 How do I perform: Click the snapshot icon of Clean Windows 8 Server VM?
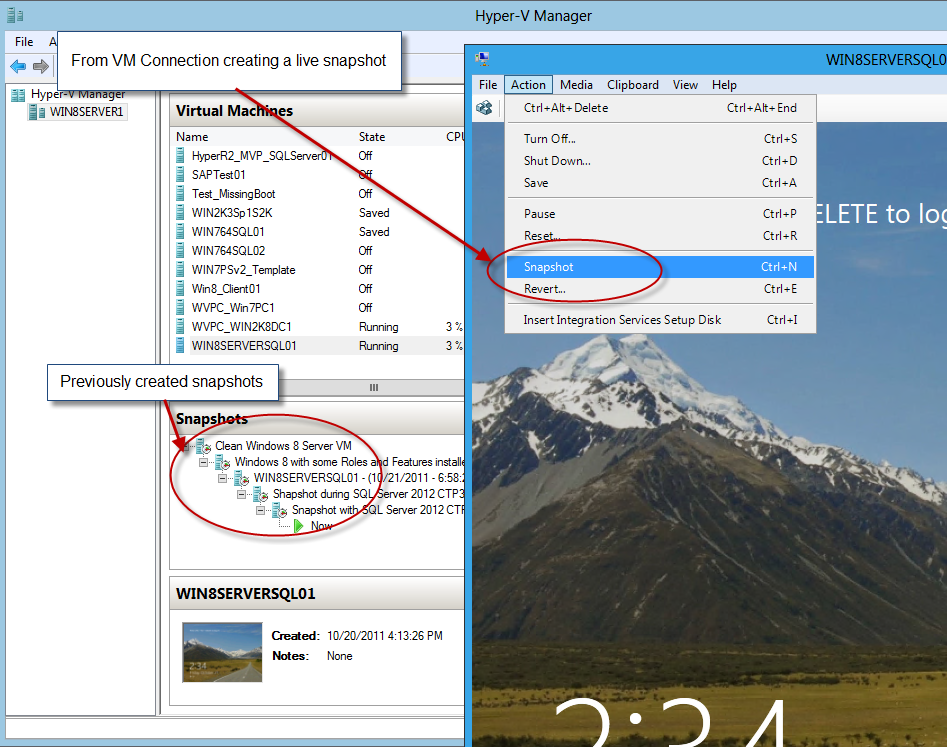(204, 446)
